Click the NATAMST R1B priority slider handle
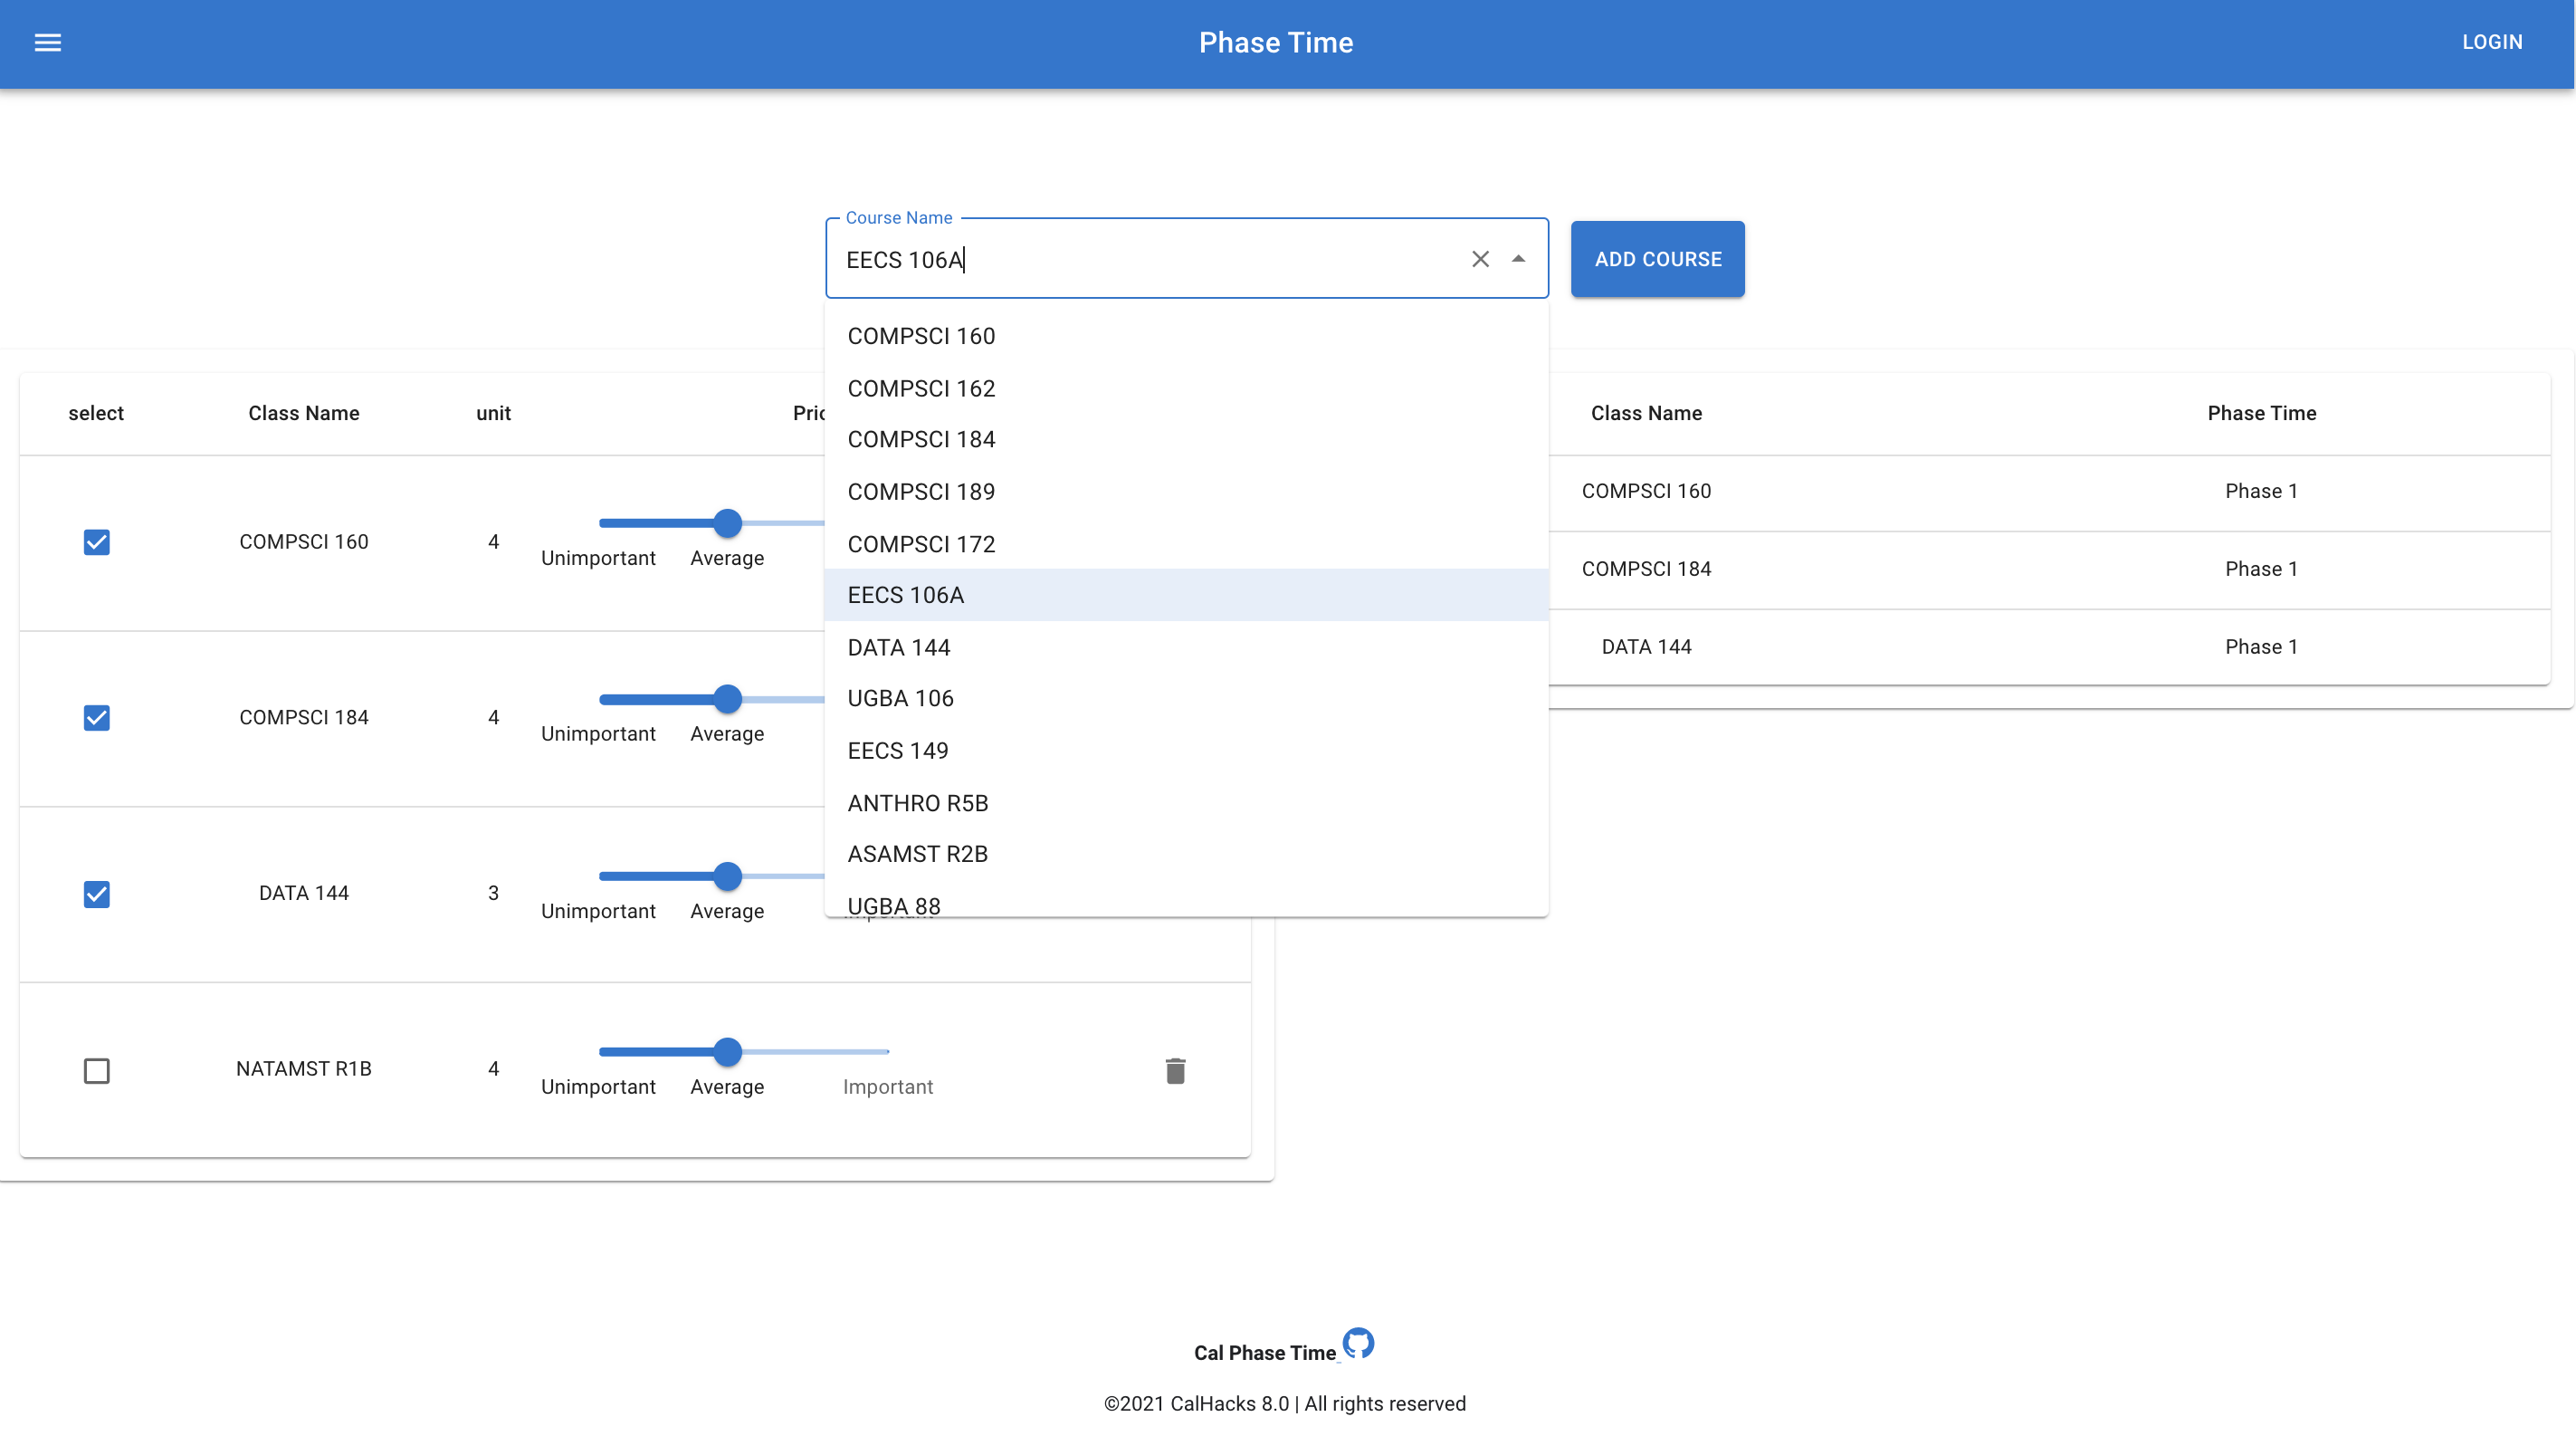The height and width of the screenshot is (1436, 2576). click(727, 1052)
